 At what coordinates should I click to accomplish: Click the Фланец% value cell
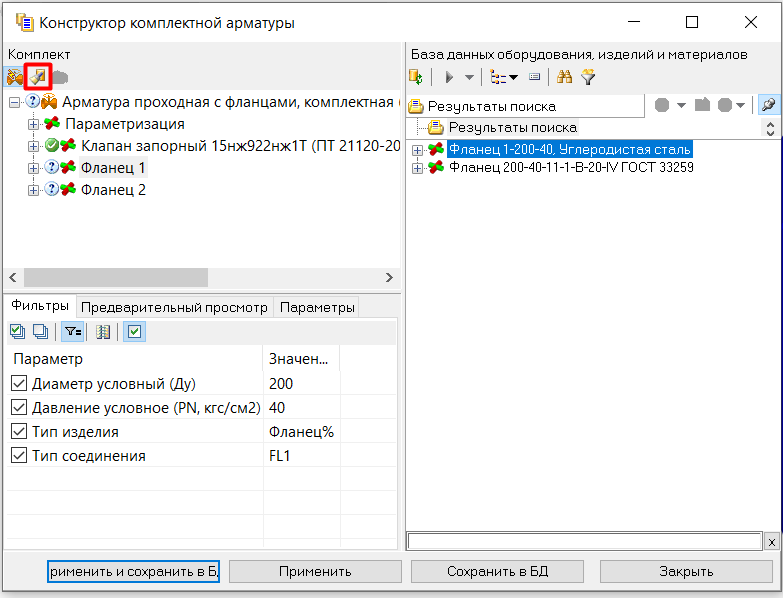301,432
